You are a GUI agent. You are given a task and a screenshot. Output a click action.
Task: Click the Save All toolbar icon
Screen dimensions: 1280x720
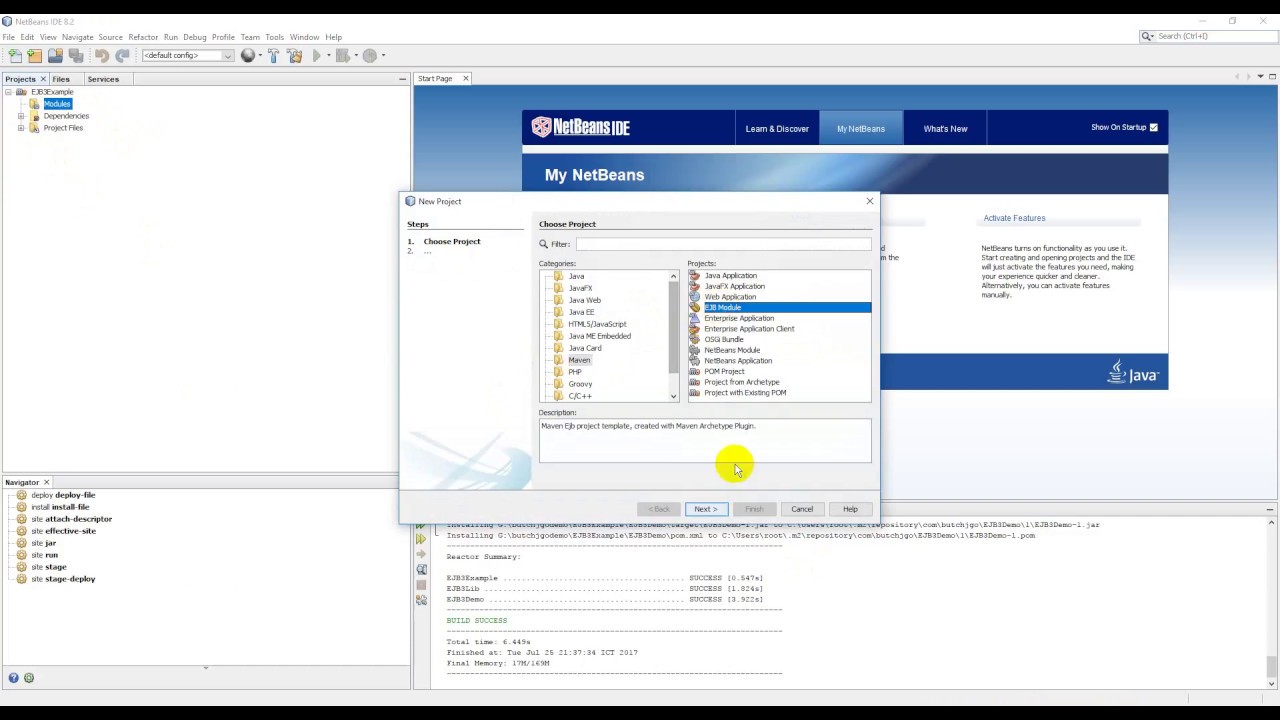76,56
